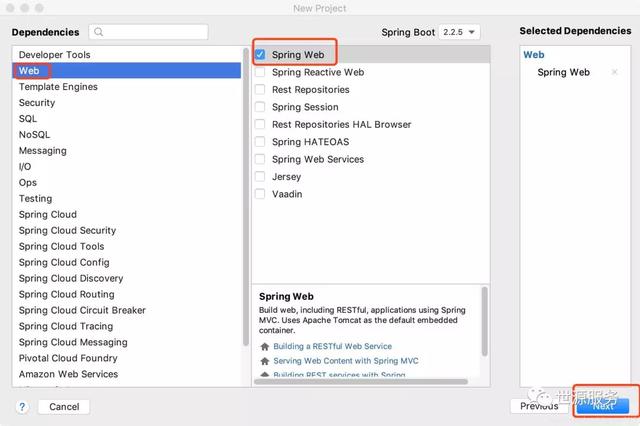Screen dimensions: 640x426
Task: Select Spring Cloud Config category
Action: 127,262
